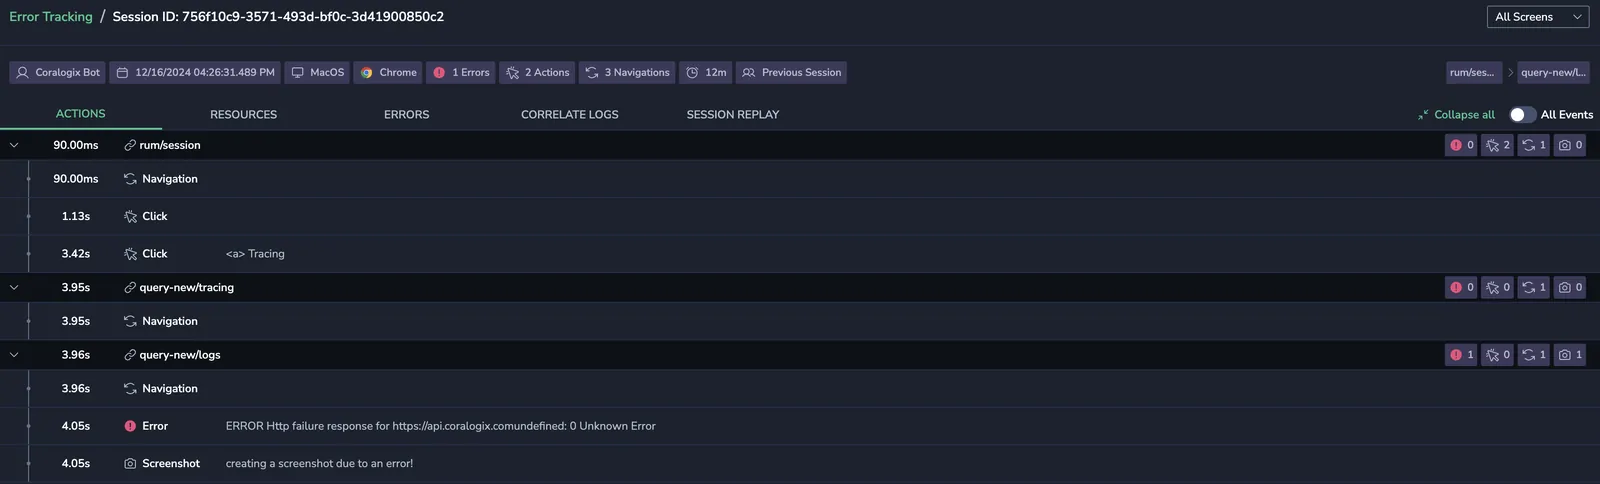
Task: Click query-new/logs navigations count badge
Action: 1534,355
